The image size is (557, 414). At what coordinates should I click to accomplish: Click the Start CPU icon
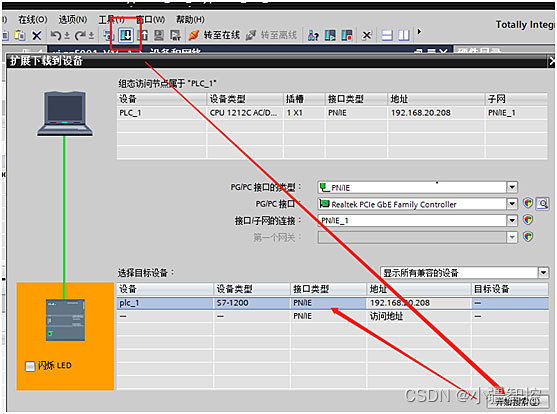(x=330, y=35)
